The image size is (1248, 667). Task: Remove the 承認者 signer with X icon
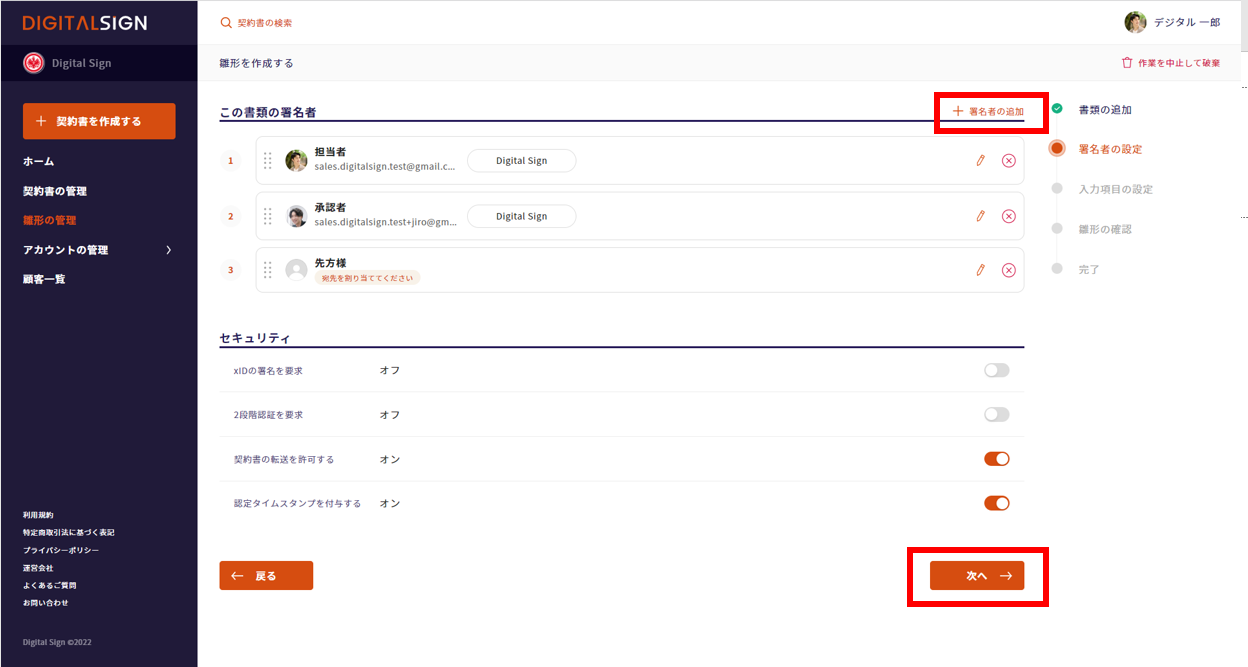[x=1008, y=216]
